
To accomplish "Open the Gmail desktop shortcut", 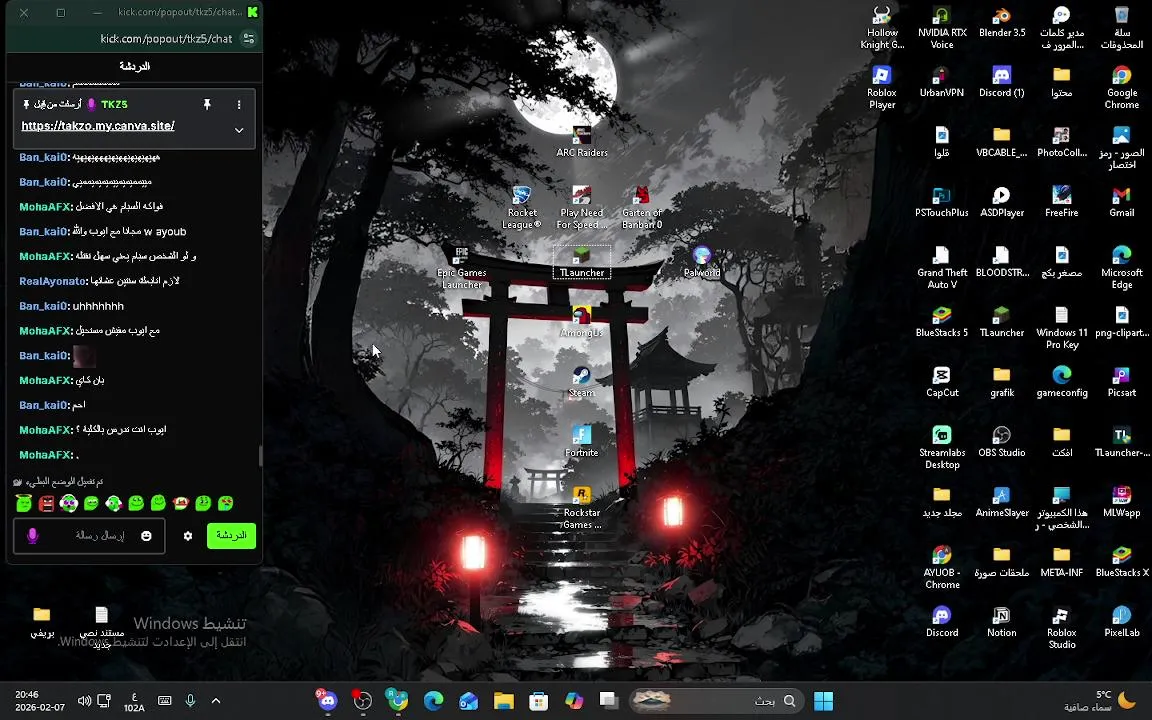I will coord(1121,201).
